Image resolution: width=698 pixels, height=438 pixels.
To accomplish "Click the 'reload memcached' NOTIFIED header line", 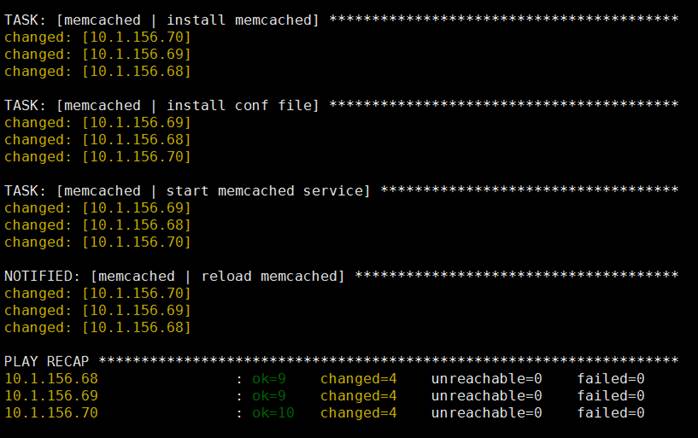I will point(174,276).
